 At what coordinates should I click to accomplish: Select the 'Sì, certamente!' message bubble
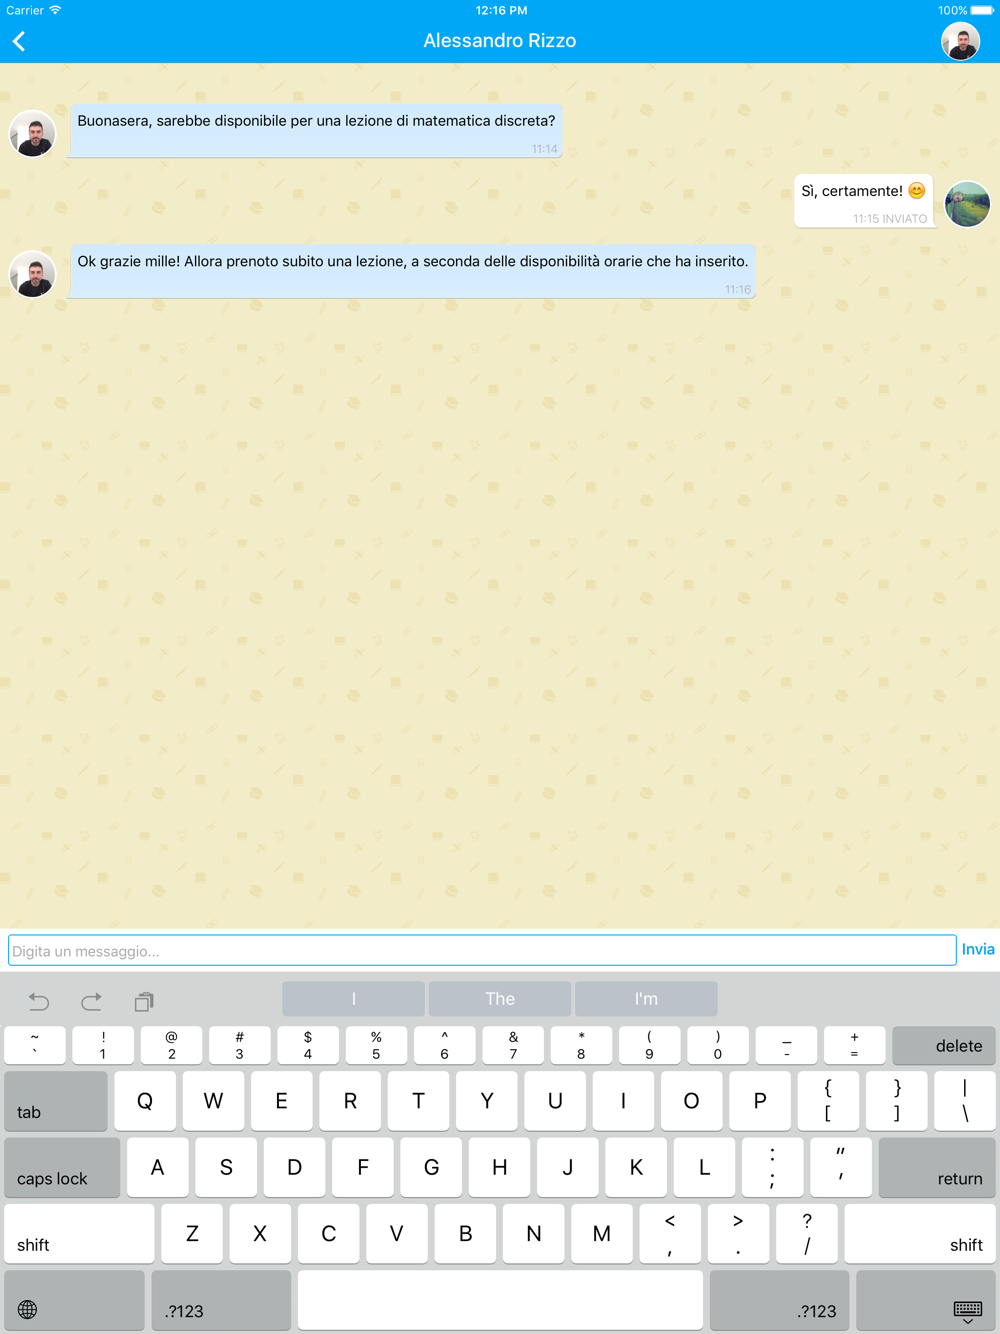pos(864,201)
